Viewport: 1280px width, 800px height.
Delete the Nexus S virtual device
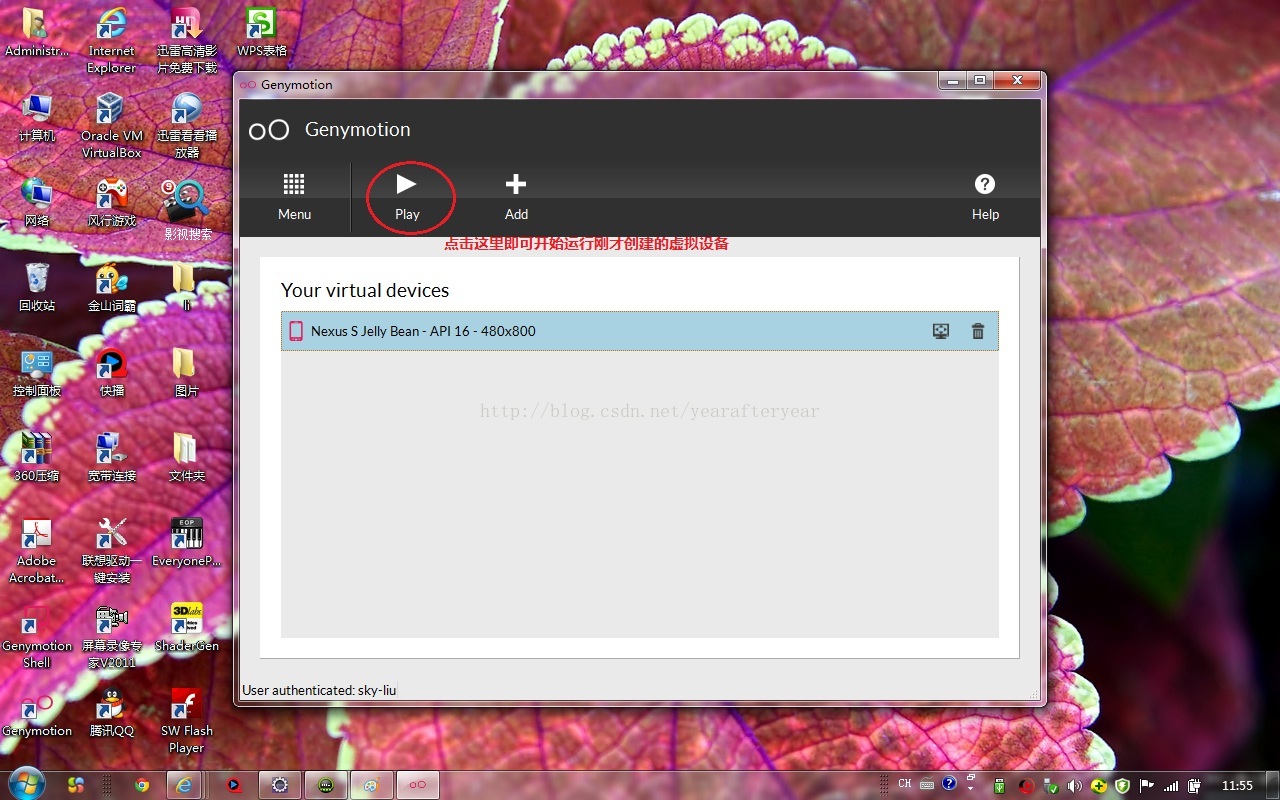978,331
